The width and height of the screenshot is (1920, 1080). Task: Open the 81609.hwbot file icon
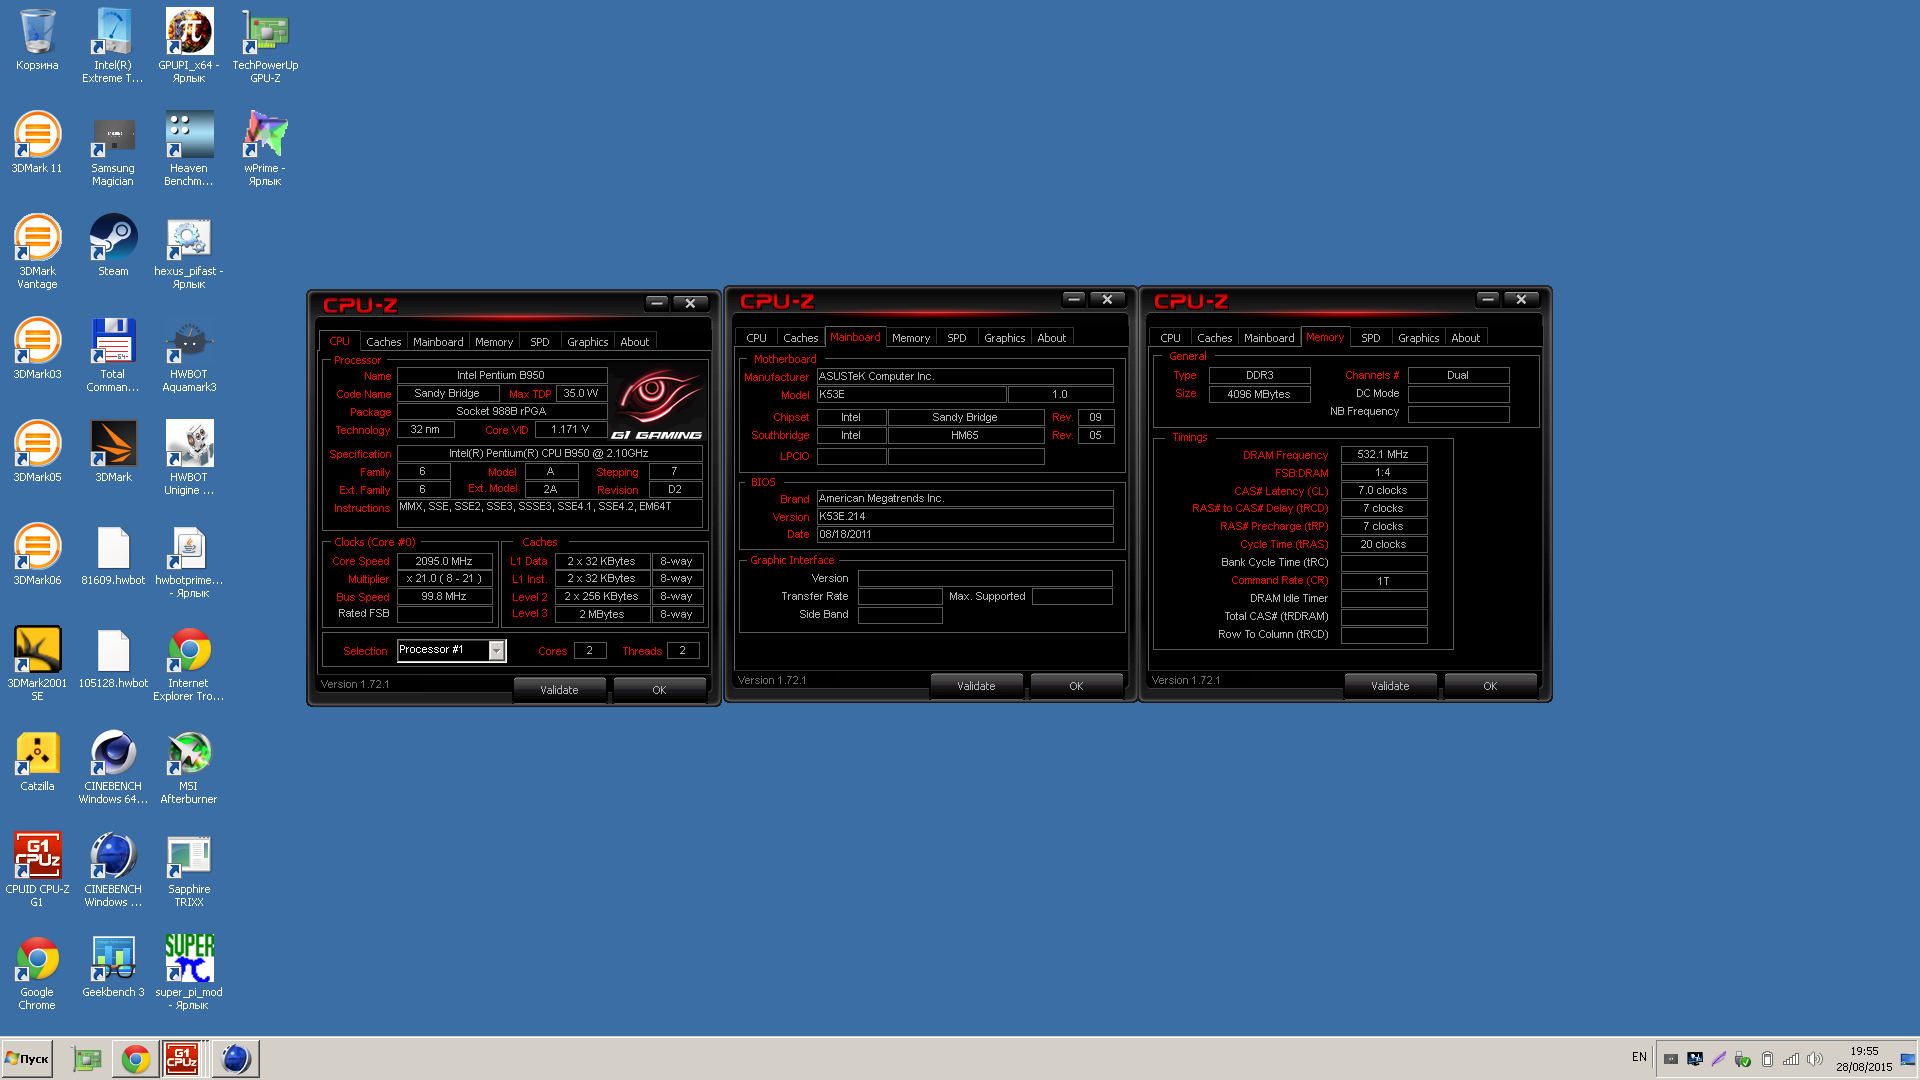tap(113, 555)
